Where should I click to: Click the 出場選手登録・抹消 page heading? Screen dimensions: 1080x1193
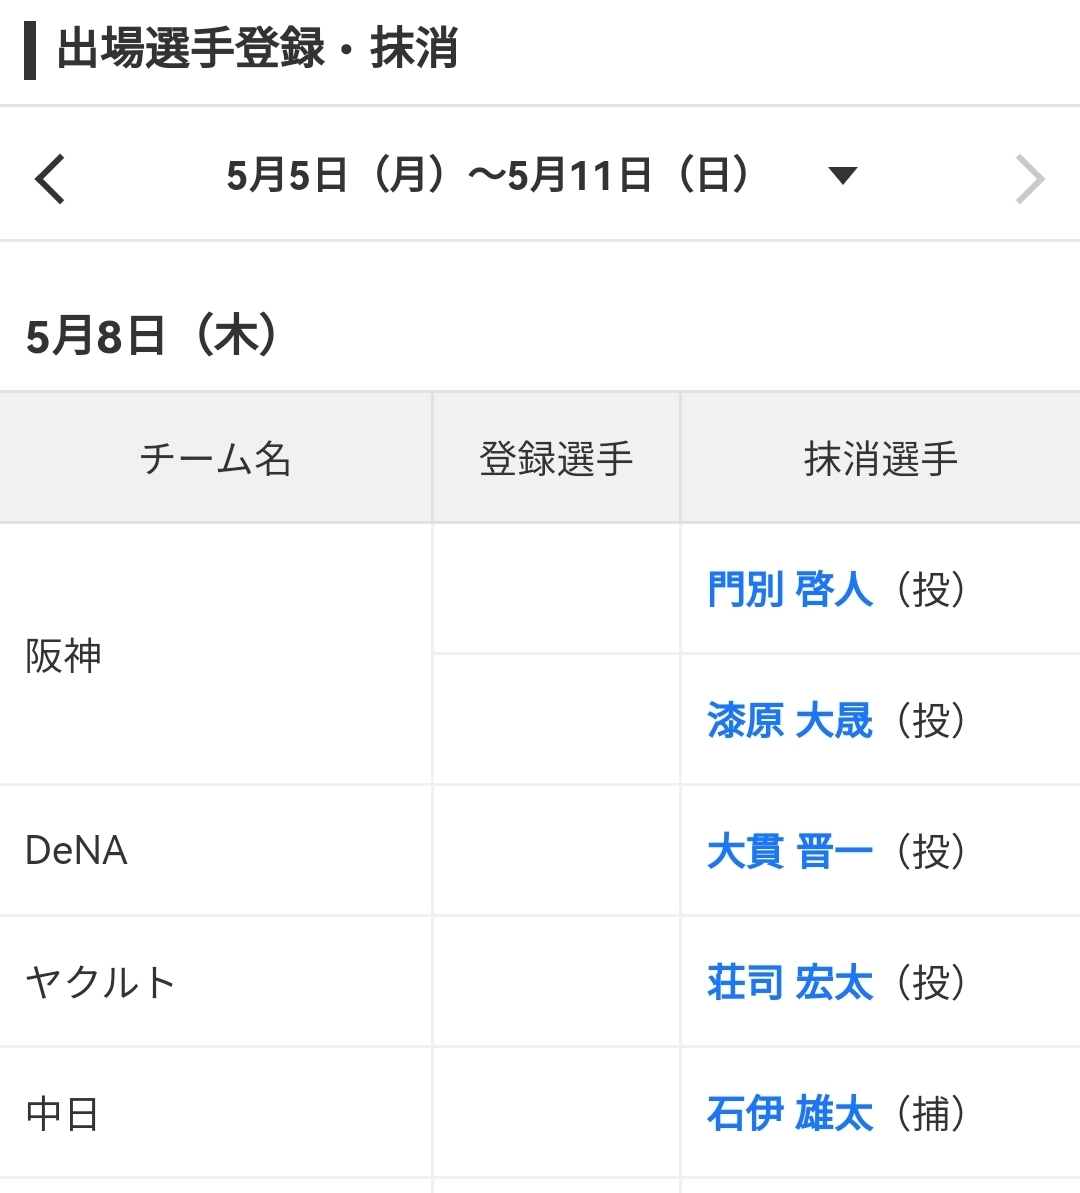[x=257, y=49]
